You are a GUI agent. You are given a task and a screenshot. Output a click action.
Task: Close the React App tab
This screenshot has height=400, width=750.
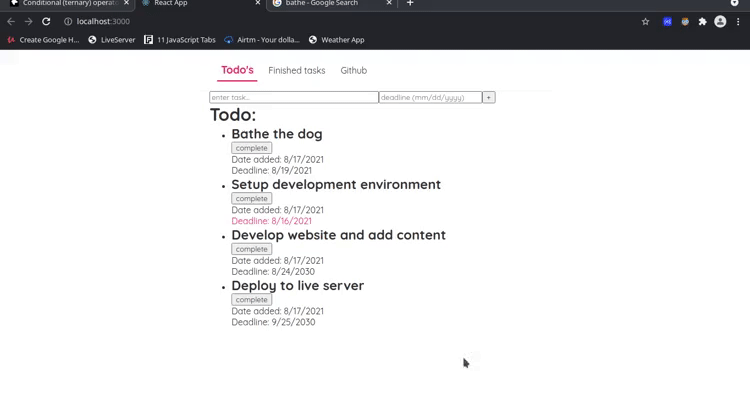click(x=257, y=3)
